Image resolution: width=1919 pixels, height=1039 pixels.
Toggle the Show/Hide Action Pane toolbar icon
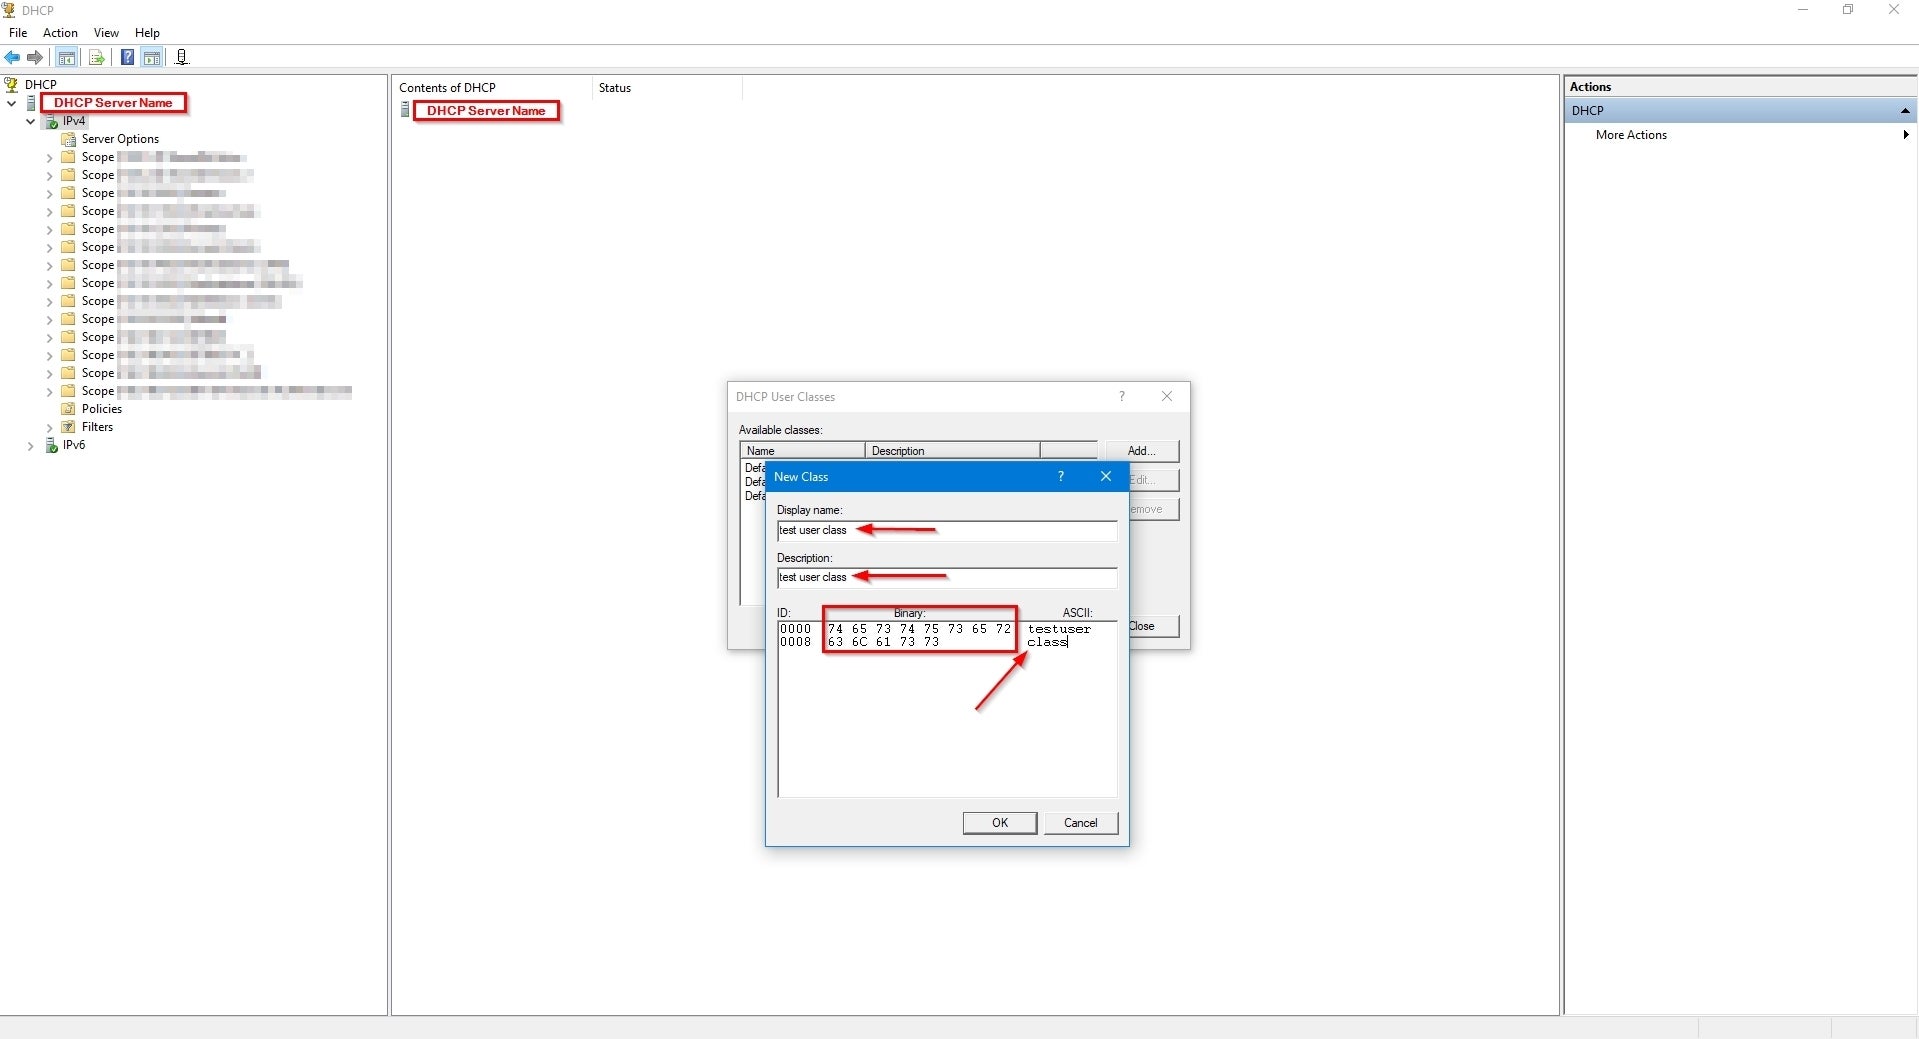[x=152, y=57]
